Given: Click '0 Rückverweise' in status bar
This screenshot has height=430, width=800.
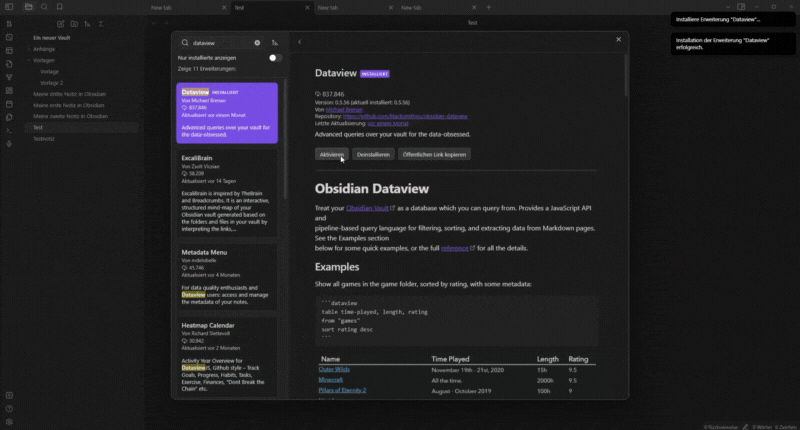Looking at the screenshot, I should tap(720, 427).
